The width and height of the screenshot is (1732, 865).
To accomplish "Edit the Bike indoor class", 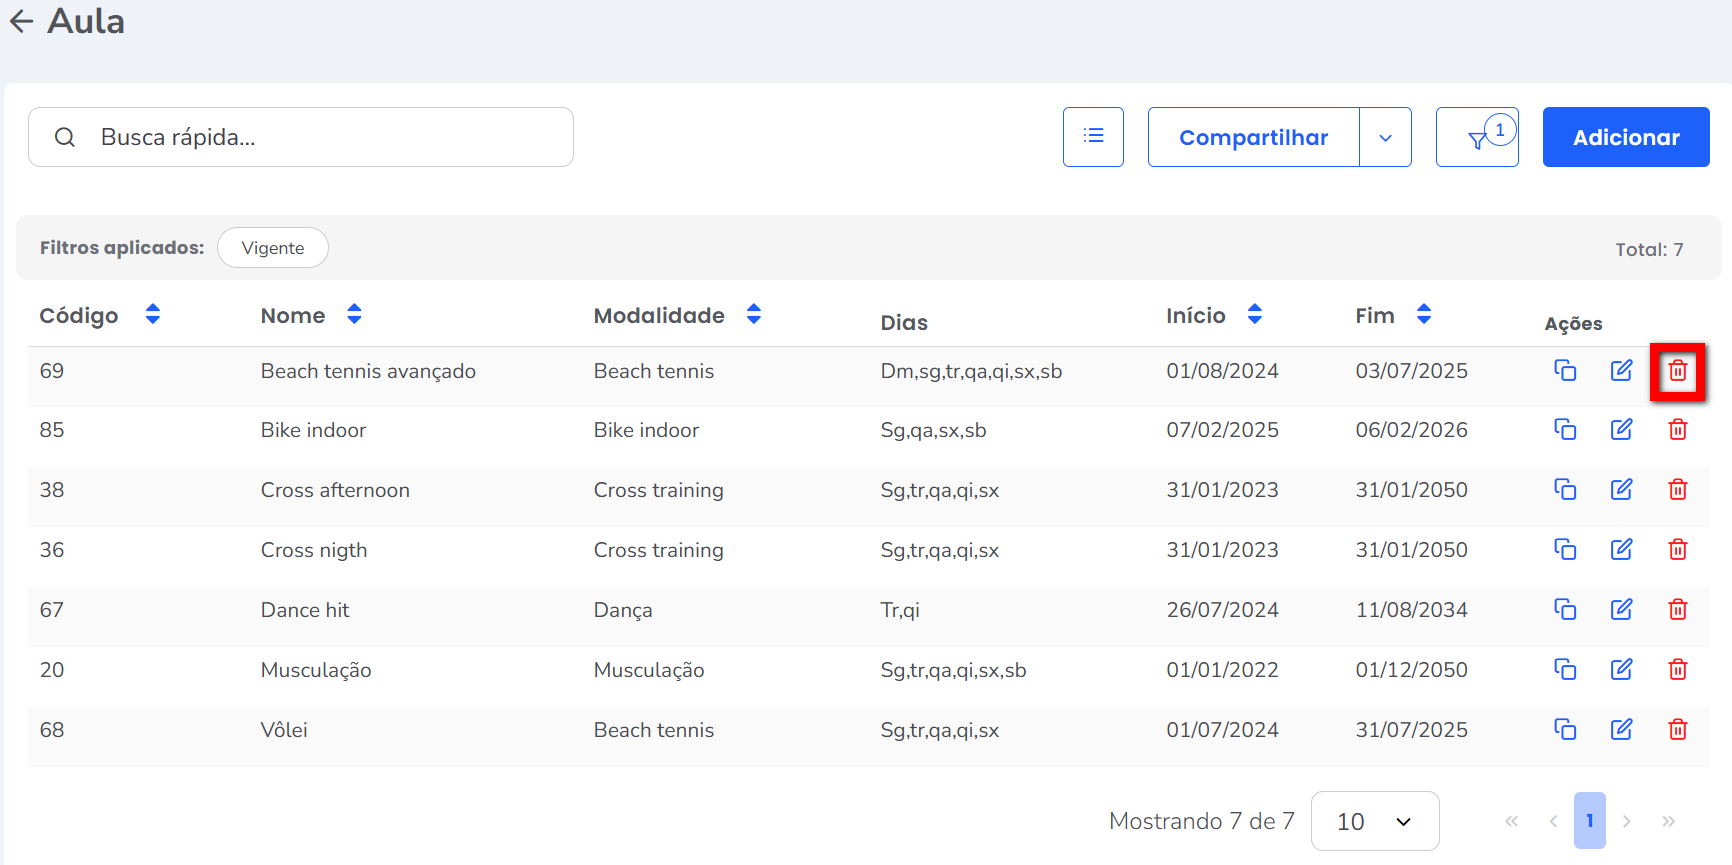I will click(1621, 429).
